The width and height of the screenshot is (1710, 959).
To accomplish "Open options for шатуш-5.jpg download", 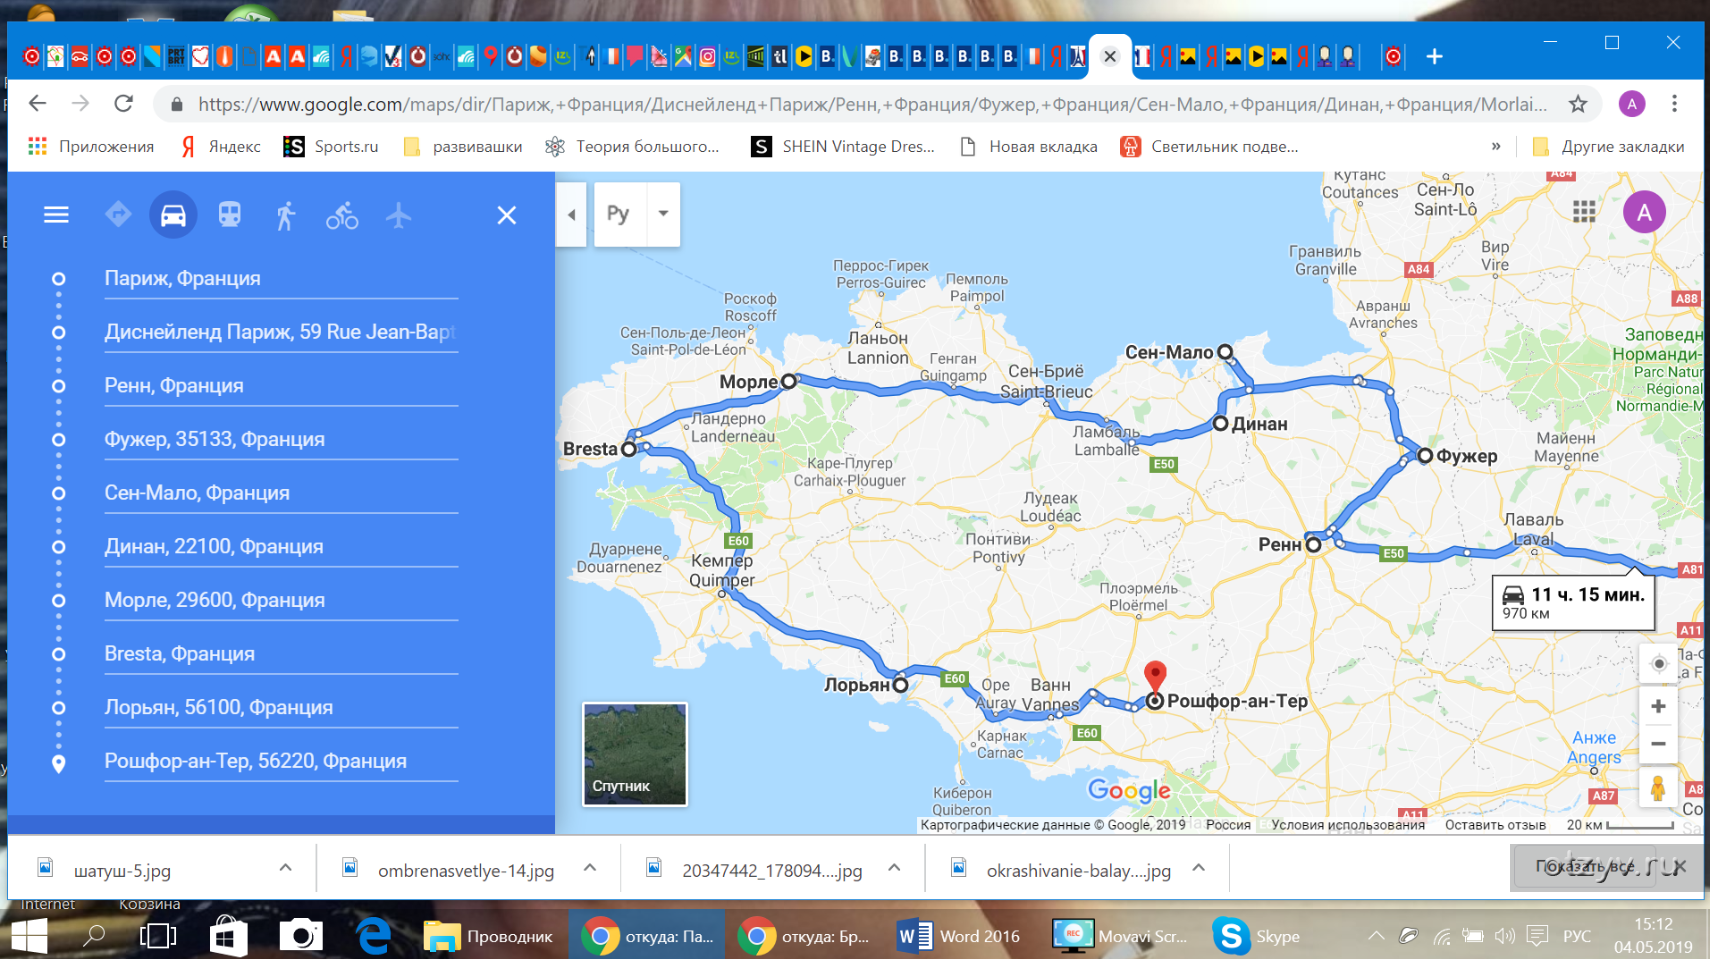I will (285, 868).
